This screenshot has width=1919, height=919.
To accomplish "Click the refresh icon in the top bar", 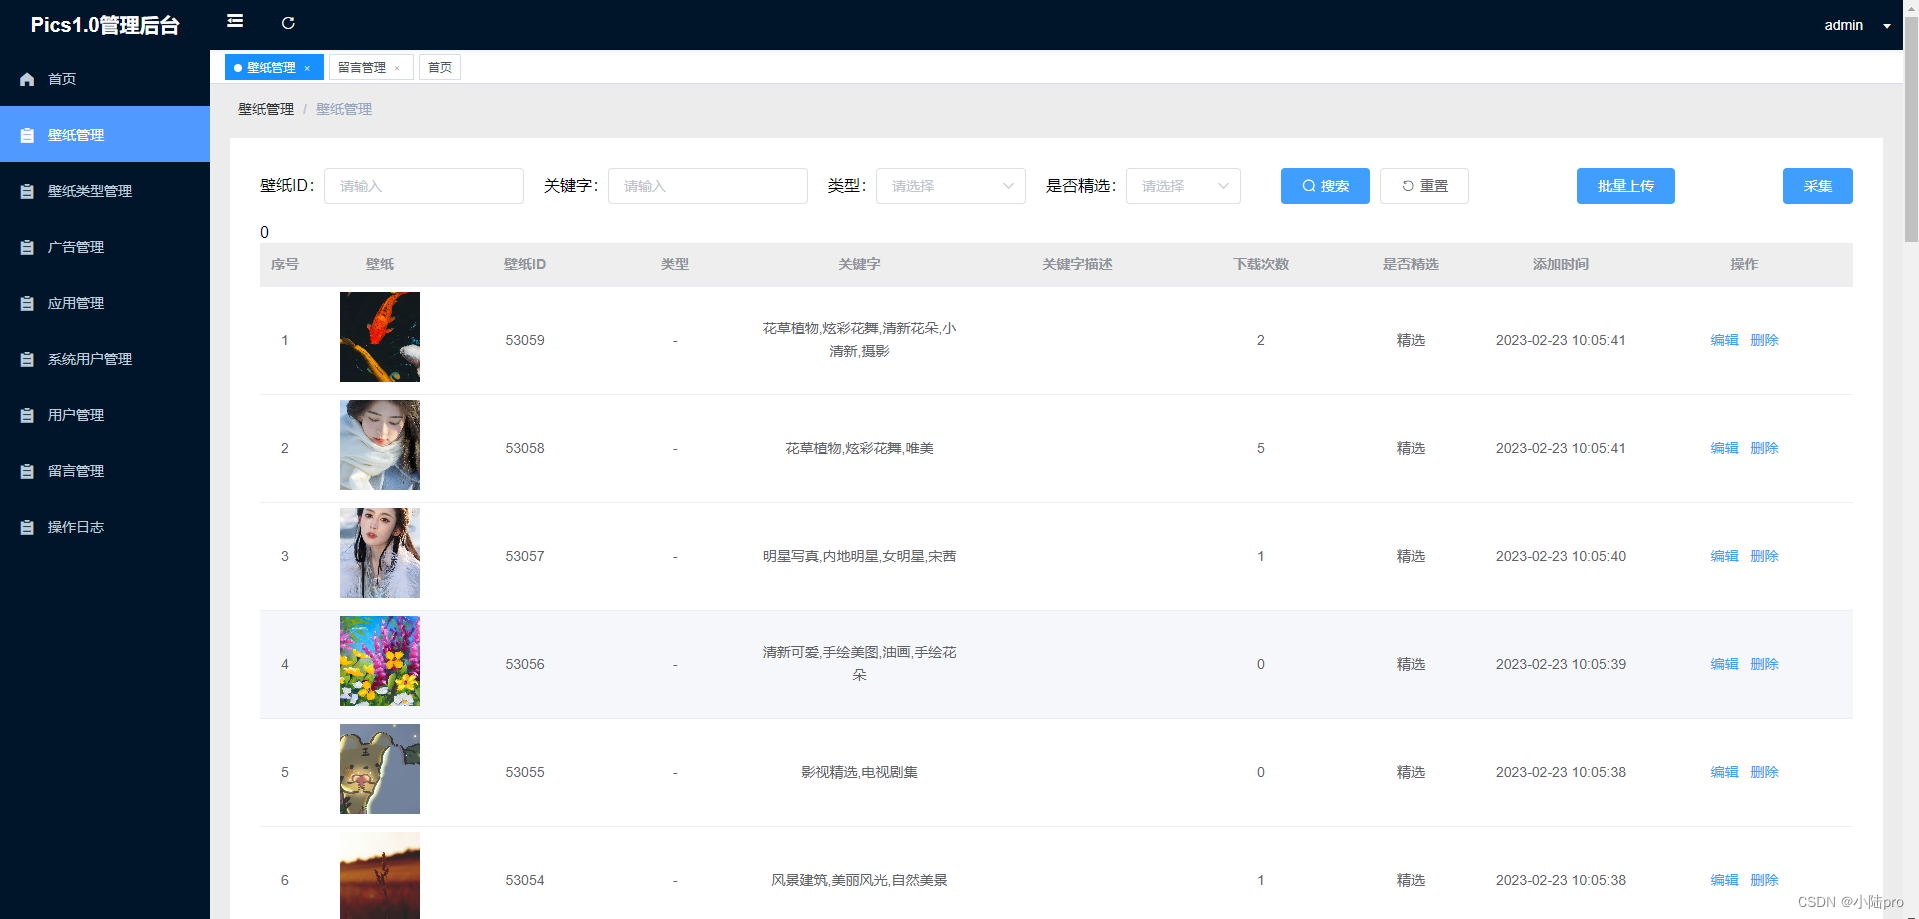I will (289, 22).
